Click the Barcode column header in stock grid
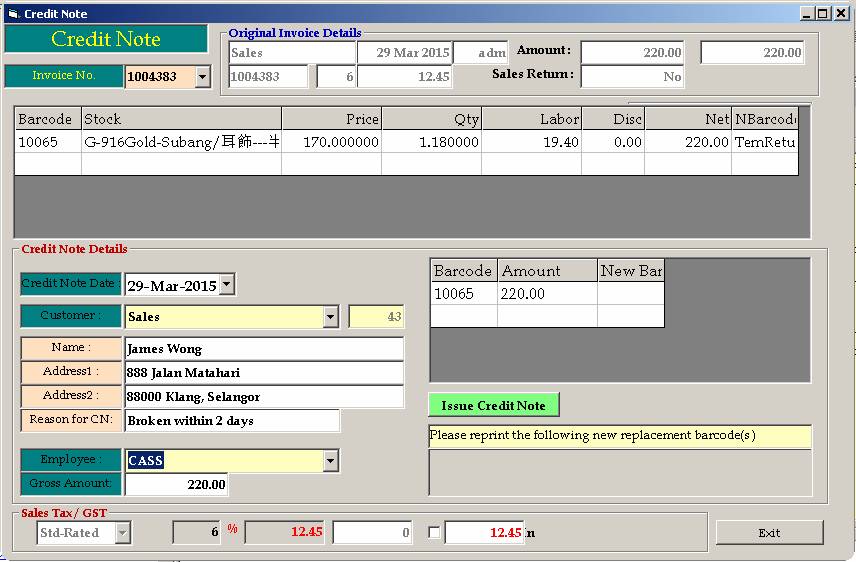Viewport: 856px width, 562px height. point(48,119)
